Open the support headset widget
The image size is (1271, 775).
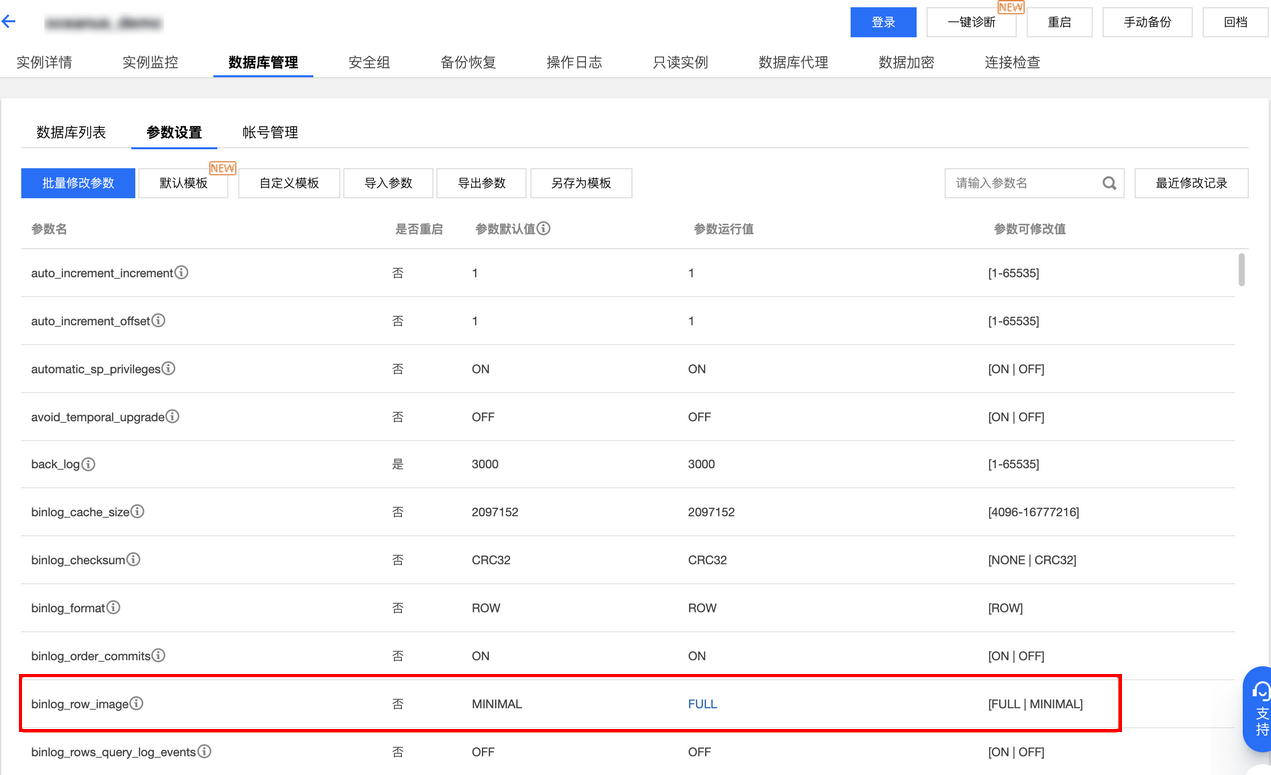pos(1259,708)
